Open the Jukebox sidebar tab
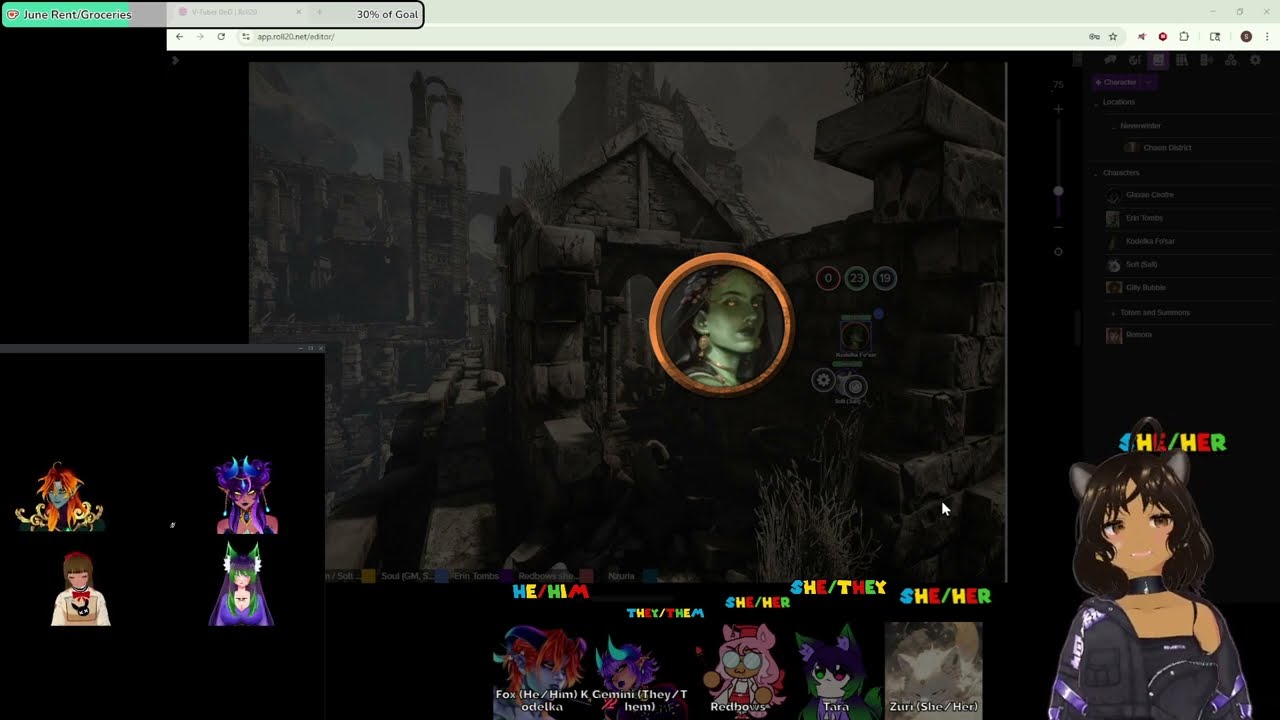This screenshot has width=1280, height=720. click(1206, 61)
